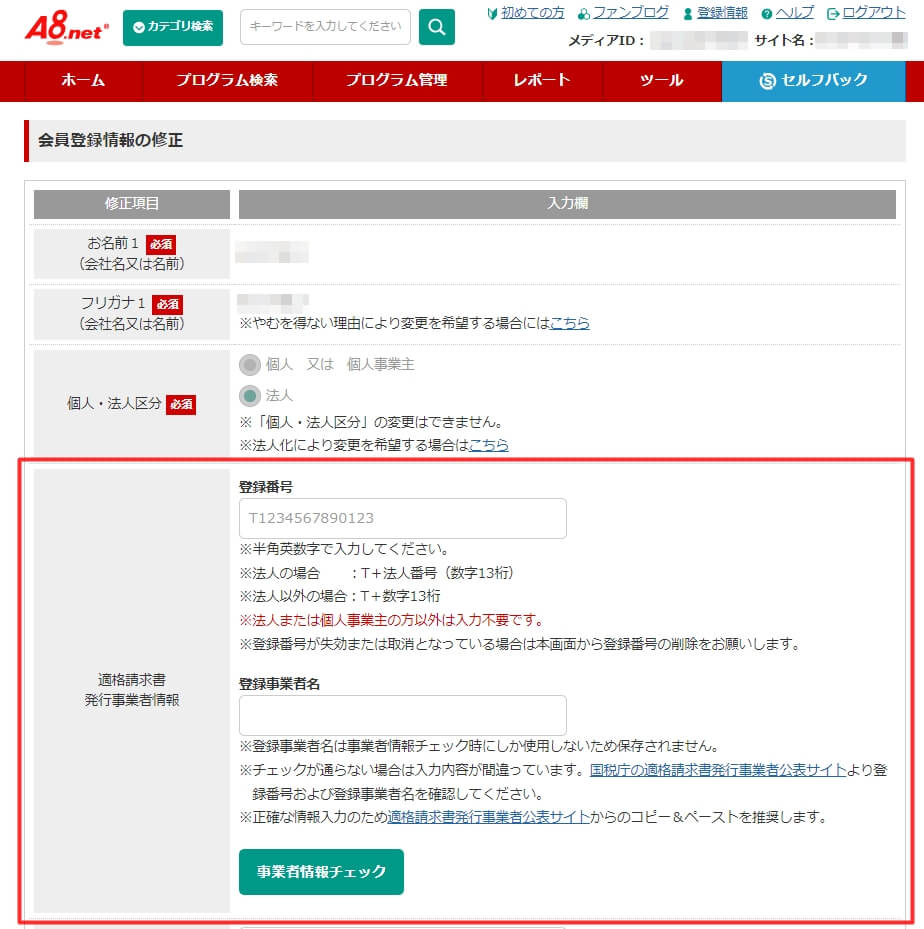Viewport: 924px width, 929px height.
Task: Switch to the レポート tab
Action: pos(541,81)
